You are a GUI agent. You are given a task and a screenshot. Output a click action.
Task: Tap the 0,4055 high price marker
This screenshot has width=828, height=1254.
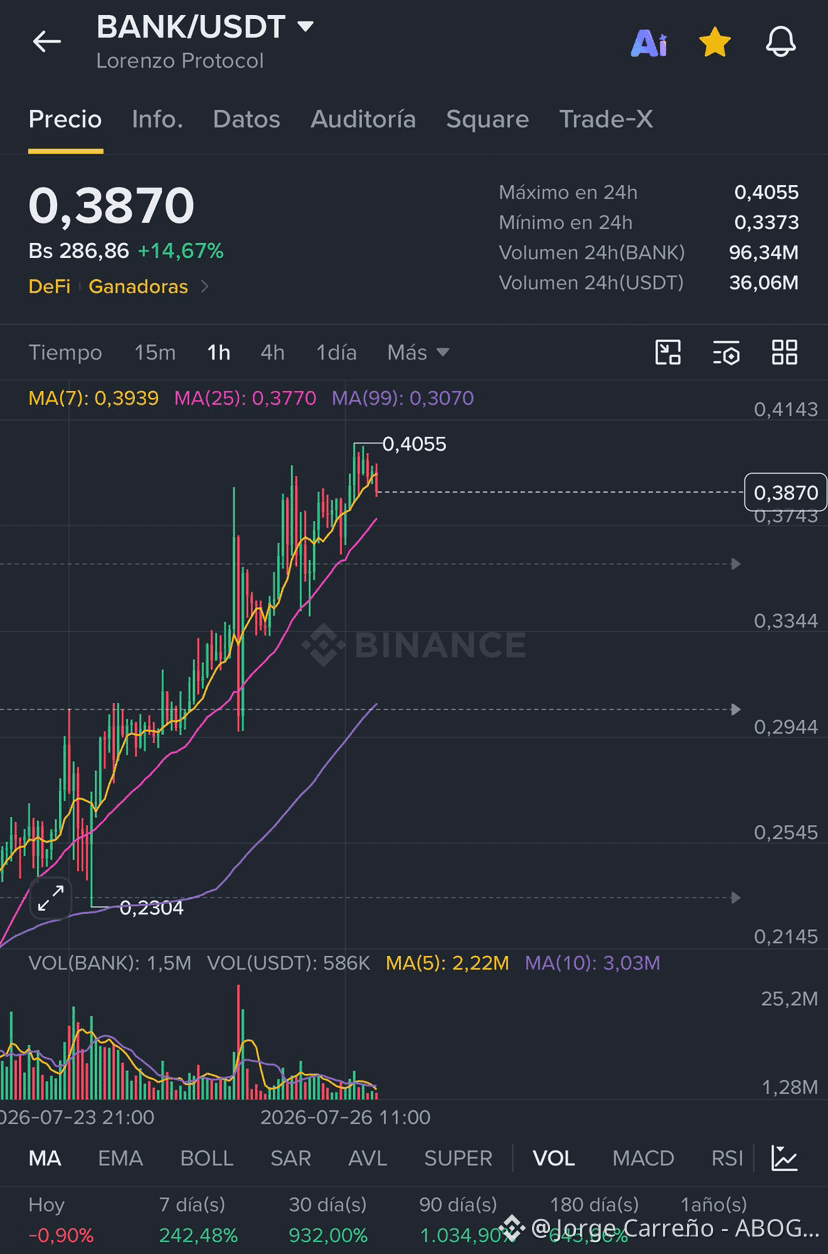tap(414, 444)
